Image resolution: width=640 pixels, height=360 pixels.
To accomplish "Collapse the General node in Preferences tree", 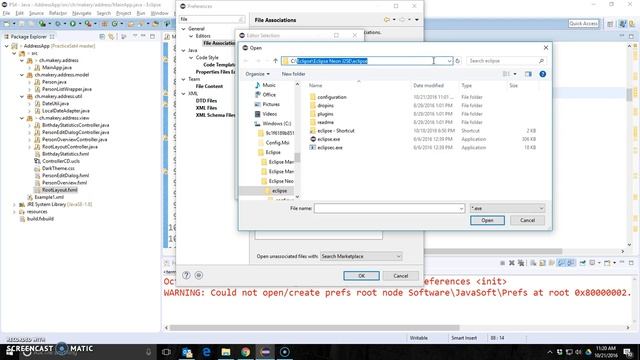I will (x=183, y=29).
